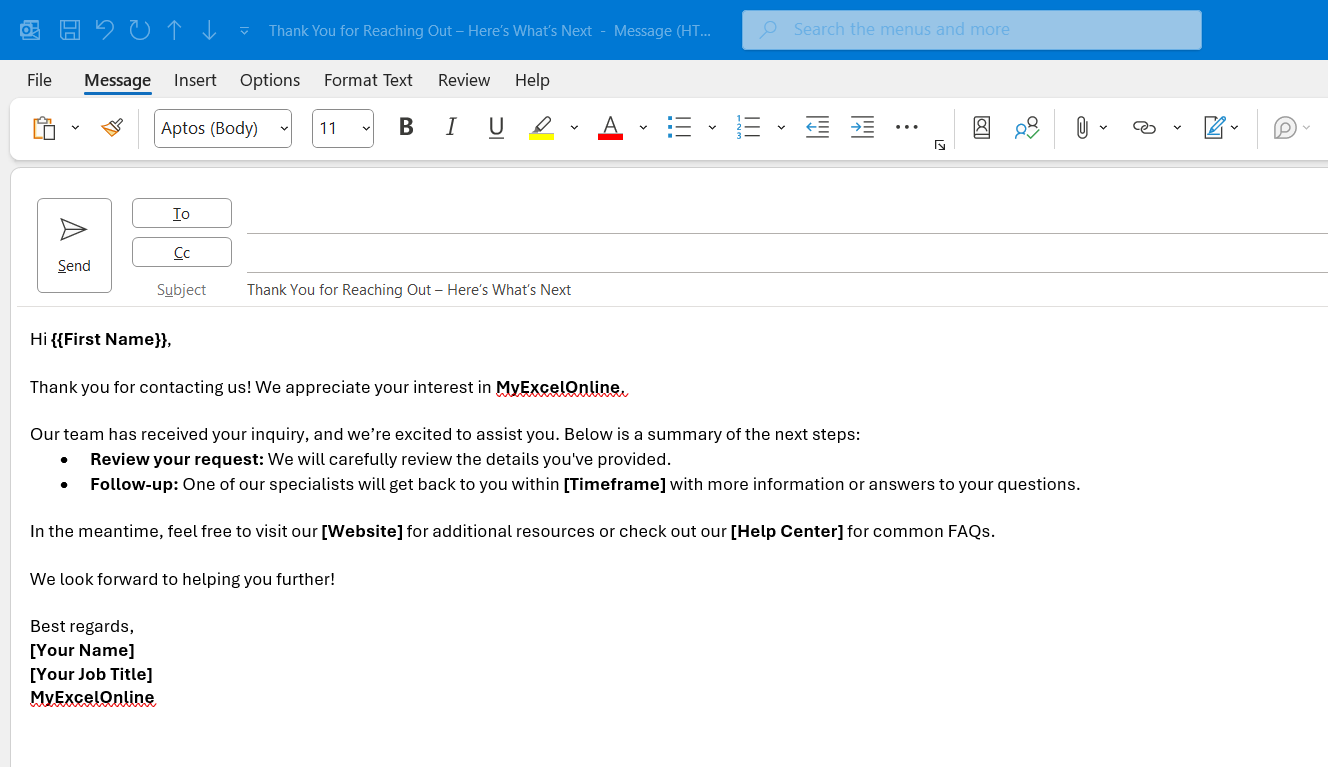Expand highlight color options arrow
This screenshot has width=1328, height=767.
coord(574,128)
